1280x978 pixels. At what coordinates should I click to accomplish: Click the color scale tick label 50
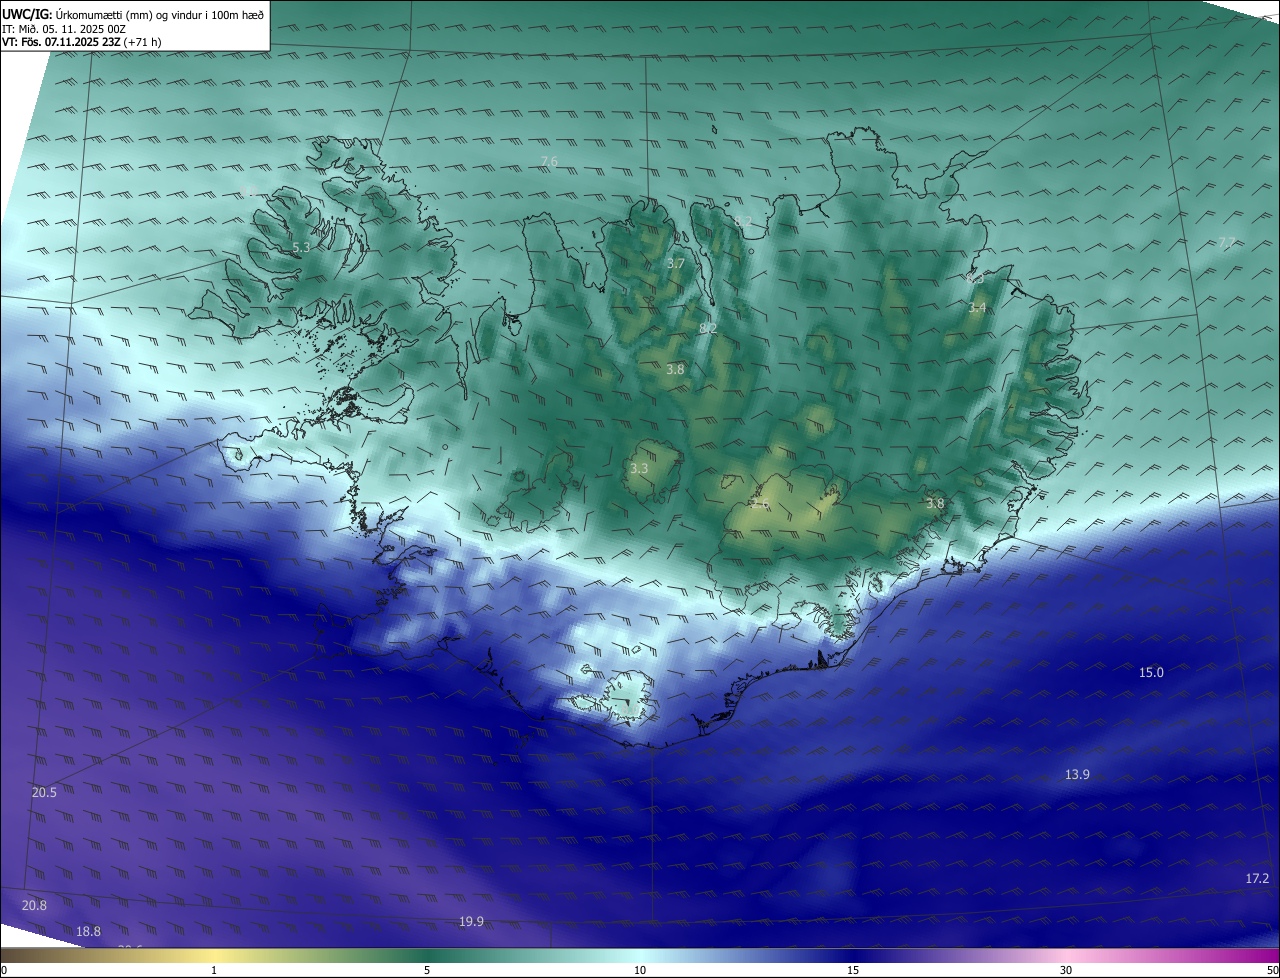point(1272,970)
